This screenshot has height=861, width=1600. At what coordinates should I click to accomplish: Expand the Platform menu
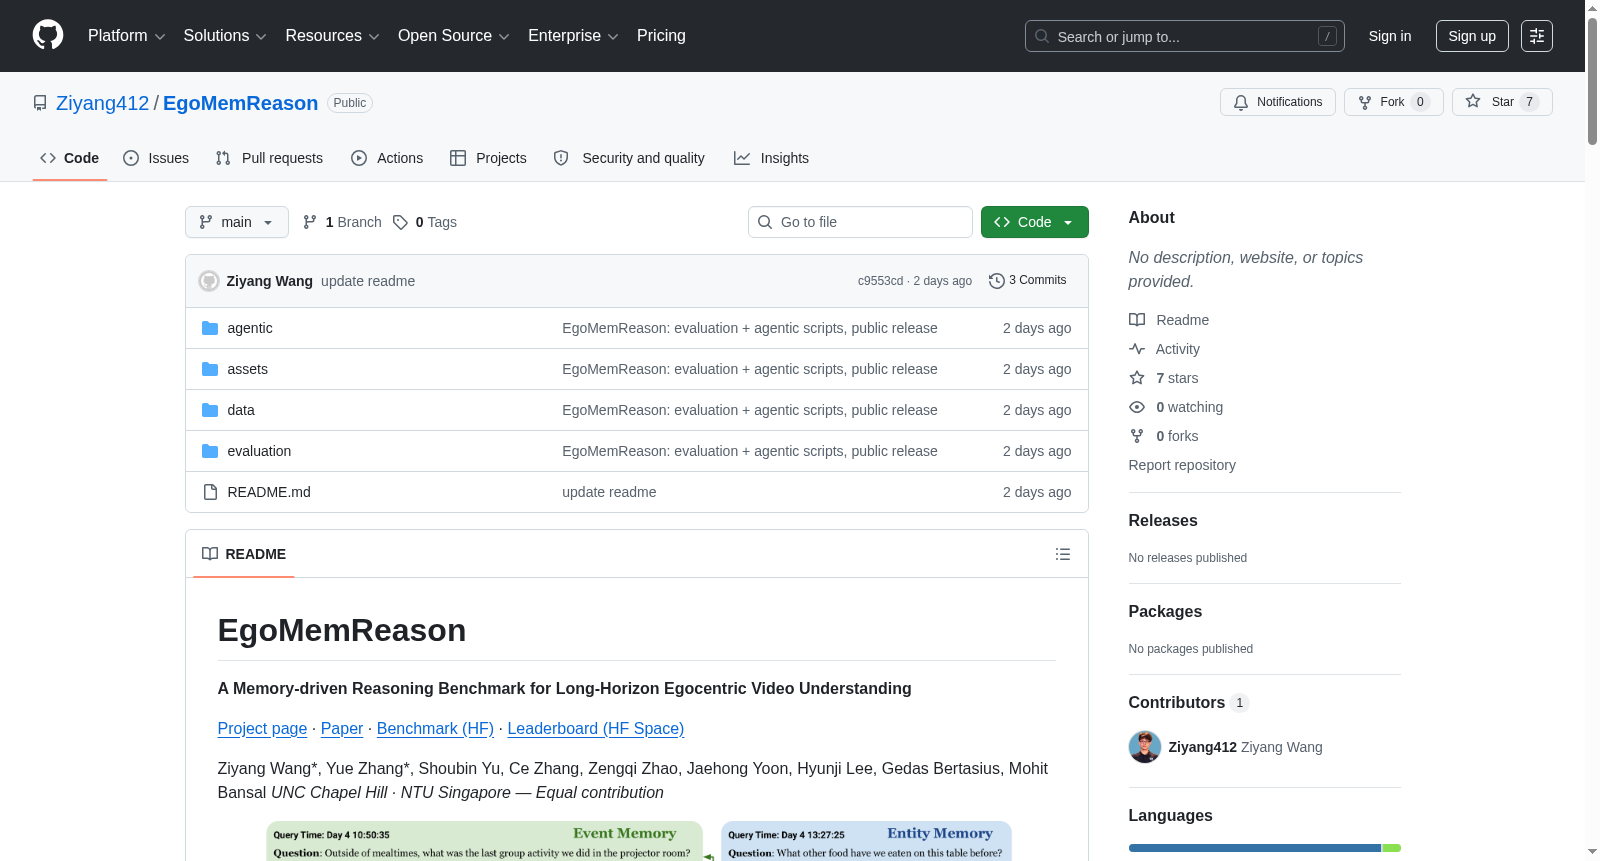(127, 36)
